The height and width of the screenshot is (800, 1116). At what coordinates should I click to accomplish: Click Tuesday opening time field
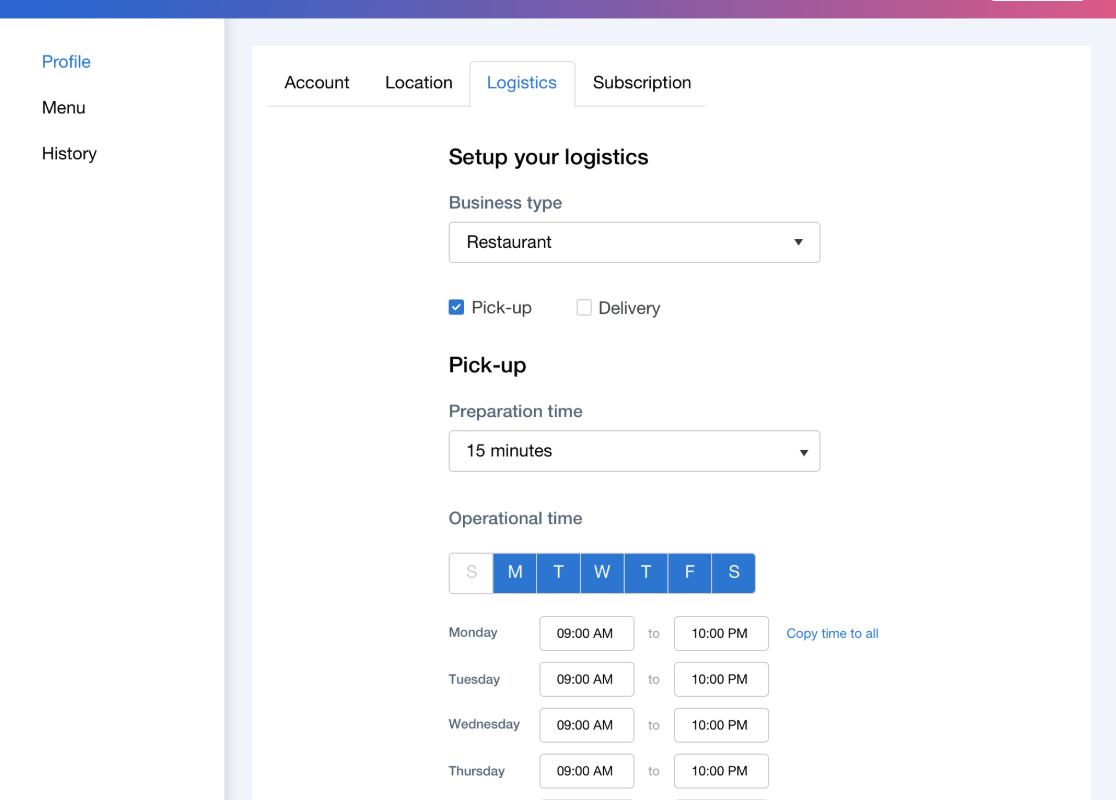pos(586,680)
